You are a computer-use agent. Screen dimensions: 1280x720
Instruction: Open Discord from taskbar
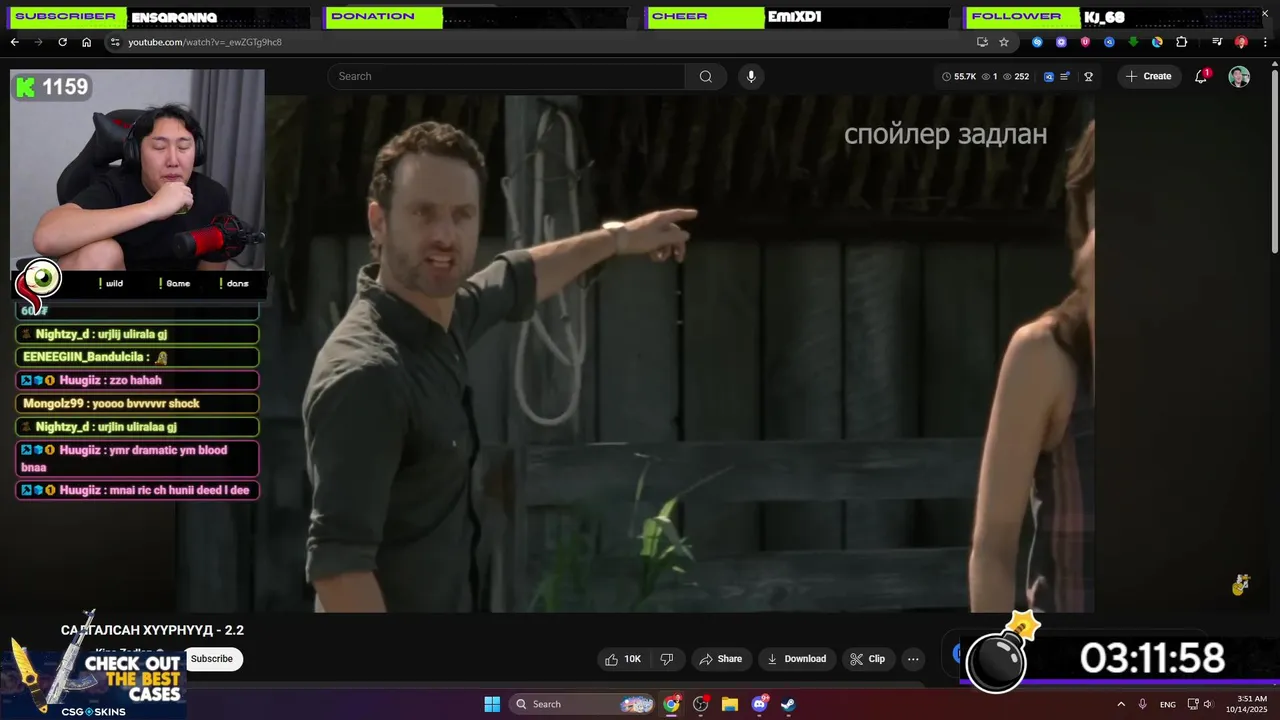pos(759,704)
